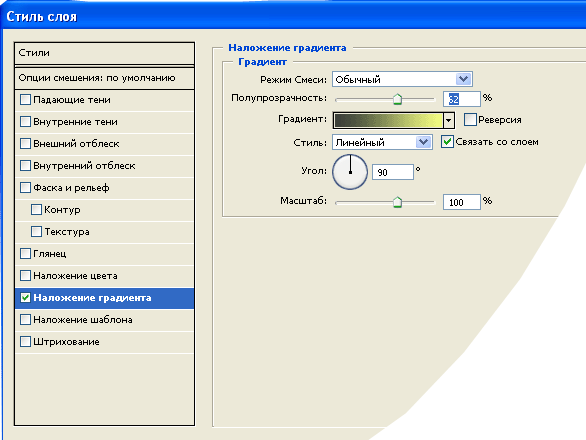Uncheck the Наложение градиента checkbox

click(x=25, y=298)
